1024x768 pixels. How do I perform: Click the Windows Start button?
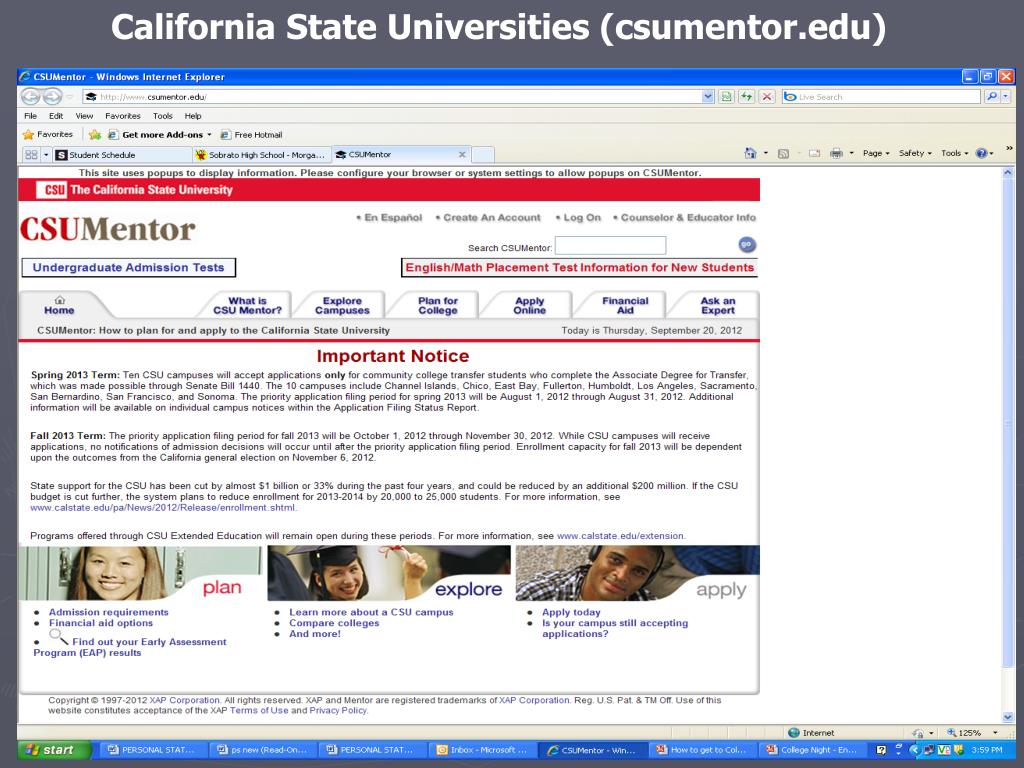click(54, 750)
